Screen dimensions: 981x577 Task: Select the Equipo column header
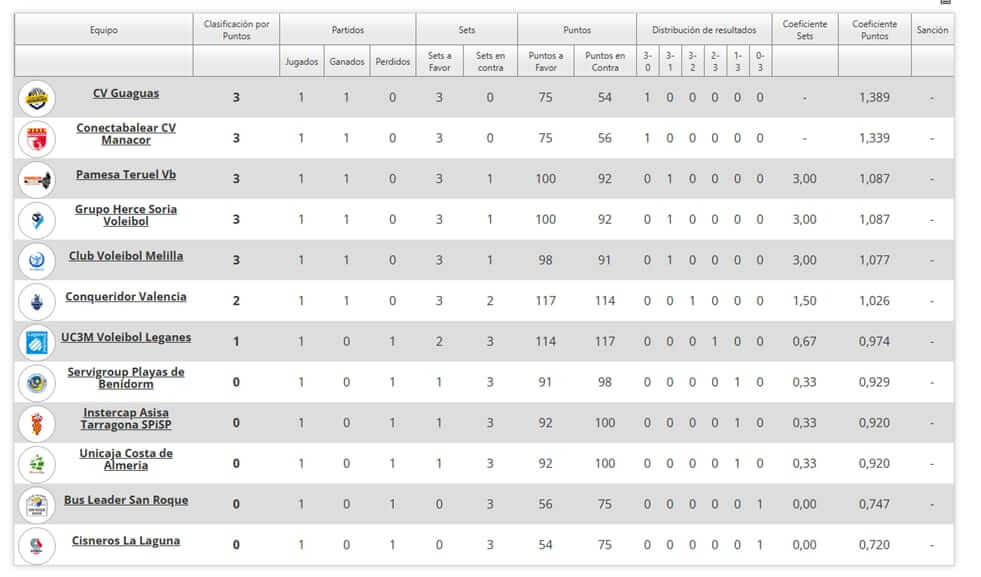103,30
